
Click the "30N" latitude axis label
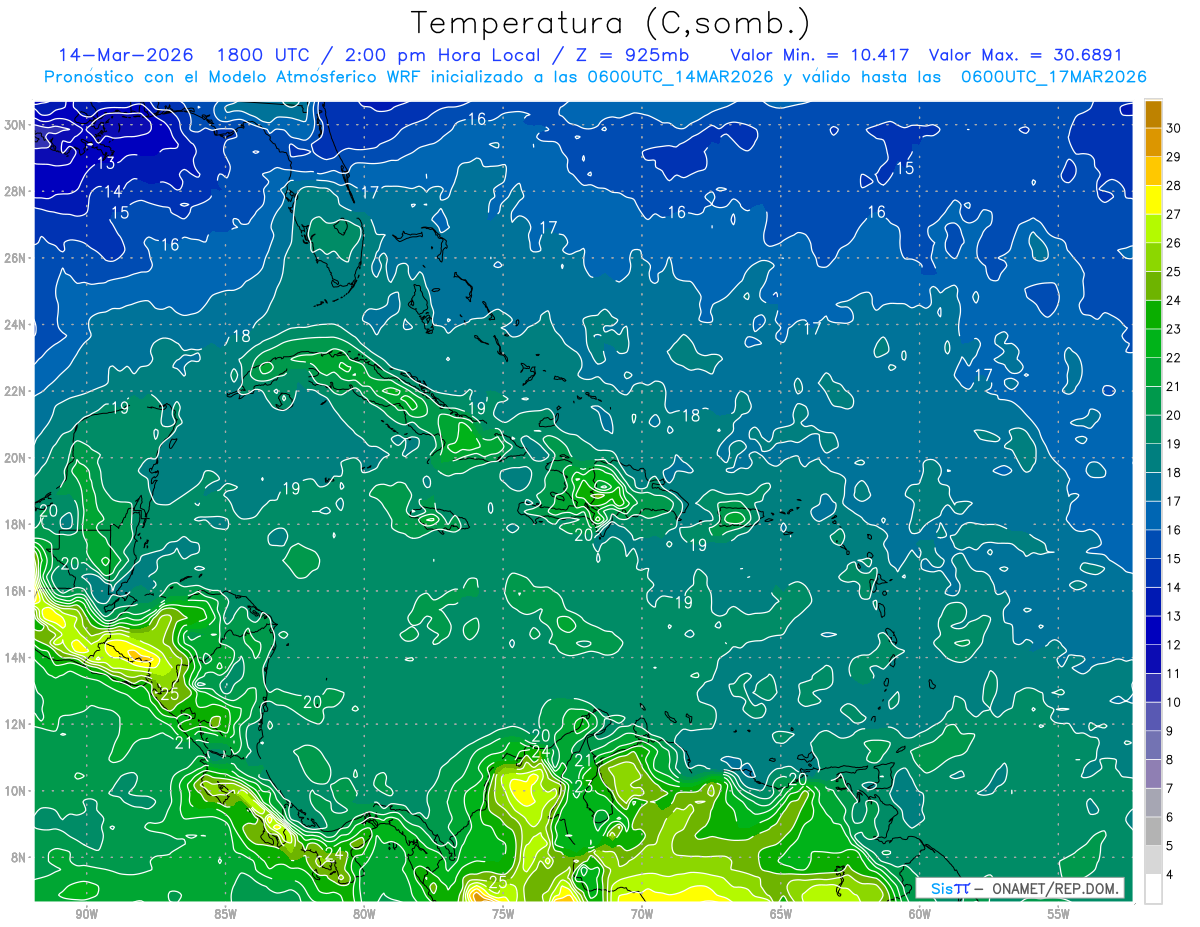(x=15, y=125)
